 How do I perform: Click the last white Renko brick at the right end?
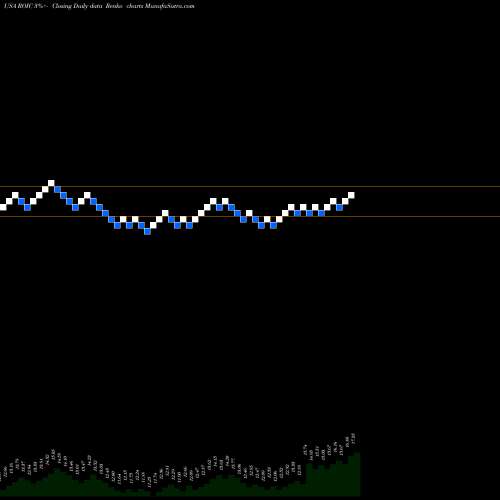click(x=351, y=195)
